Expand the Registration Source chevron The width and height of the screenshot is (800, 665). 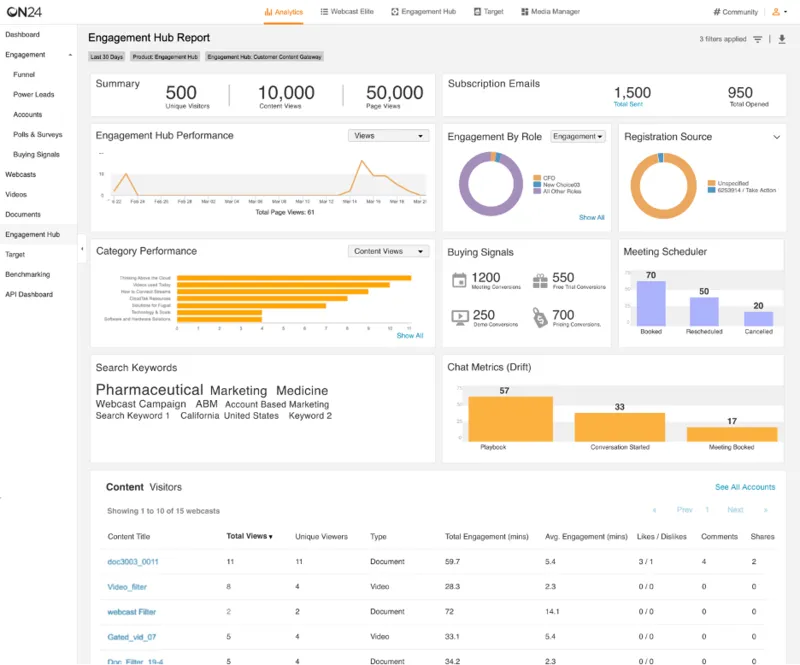[x=777, y=137]
